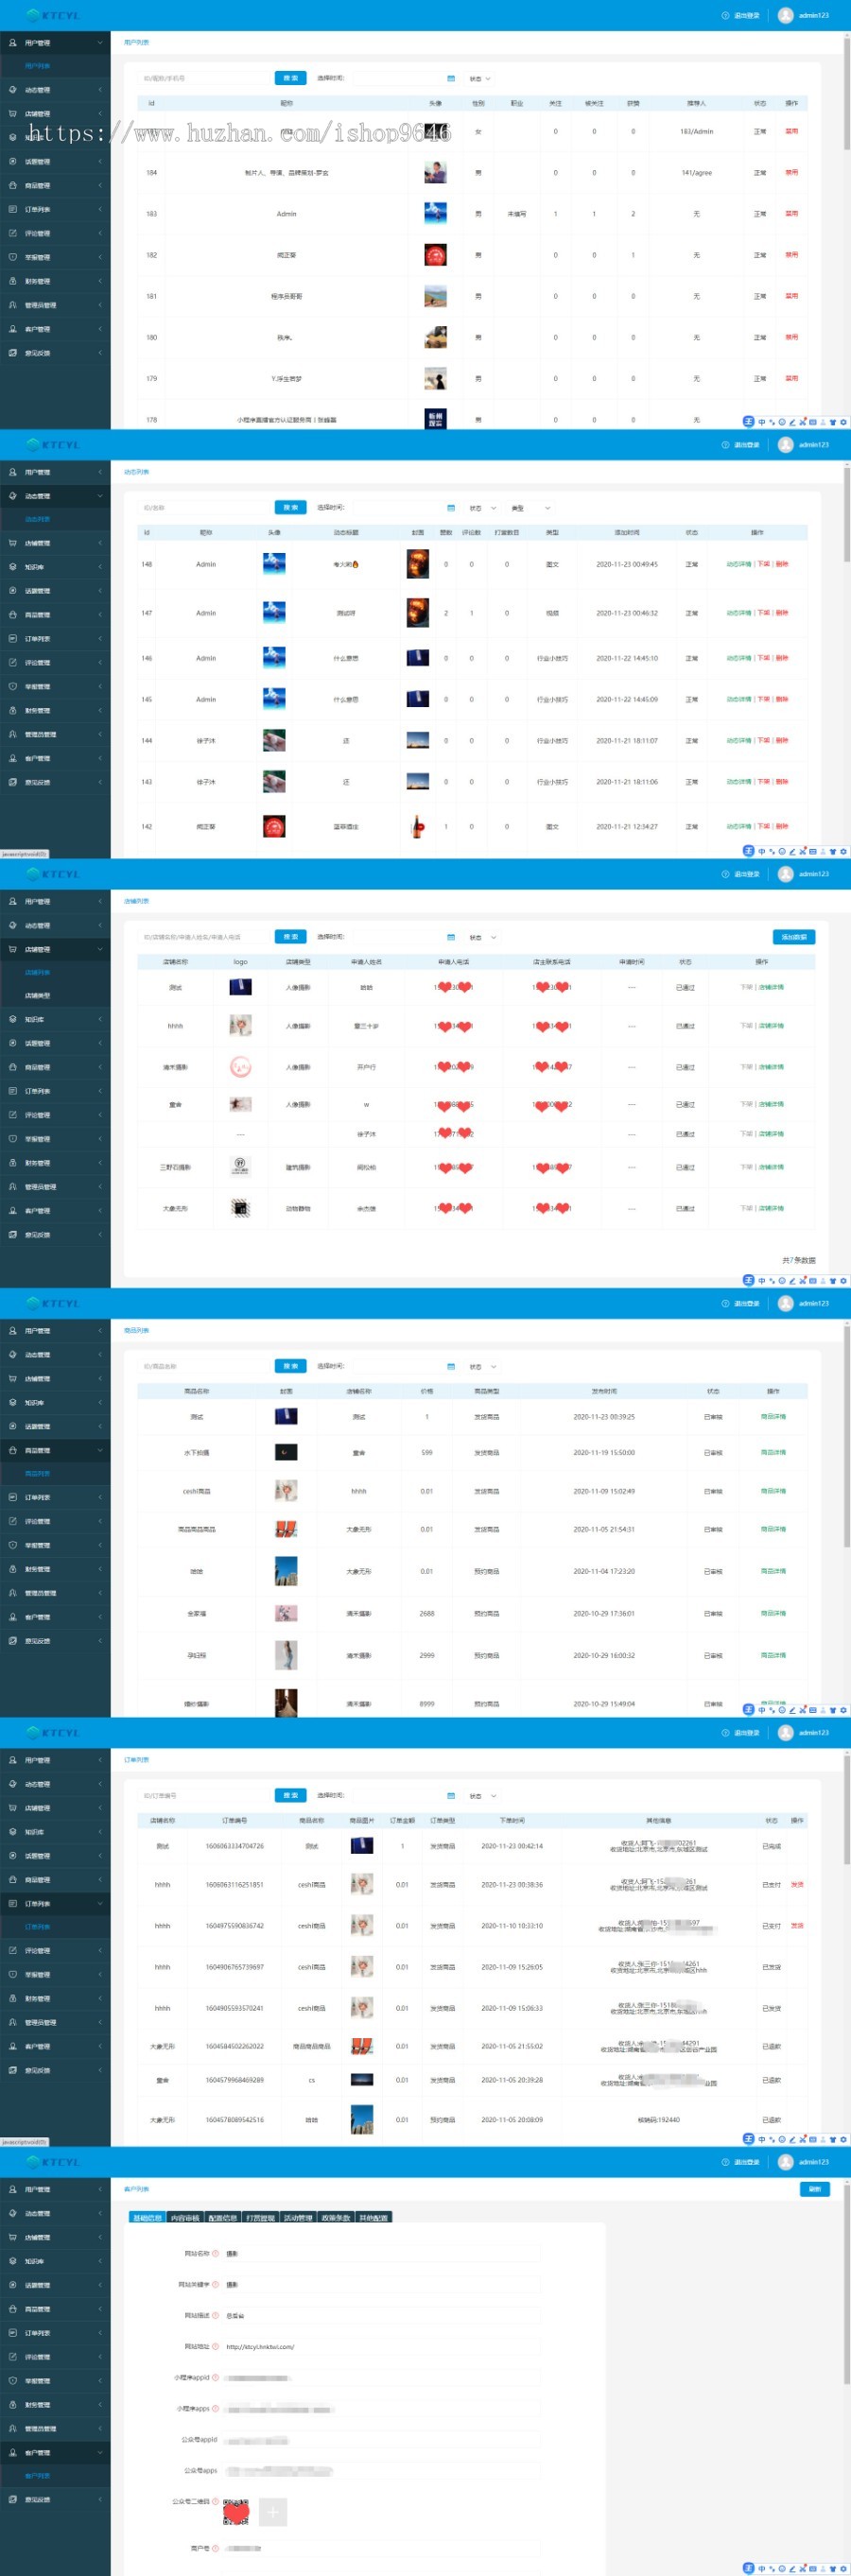Click vertical scrollbar on 用户列表 page
The width and height of the screenshot is (851, 2576).
[847, 95]
